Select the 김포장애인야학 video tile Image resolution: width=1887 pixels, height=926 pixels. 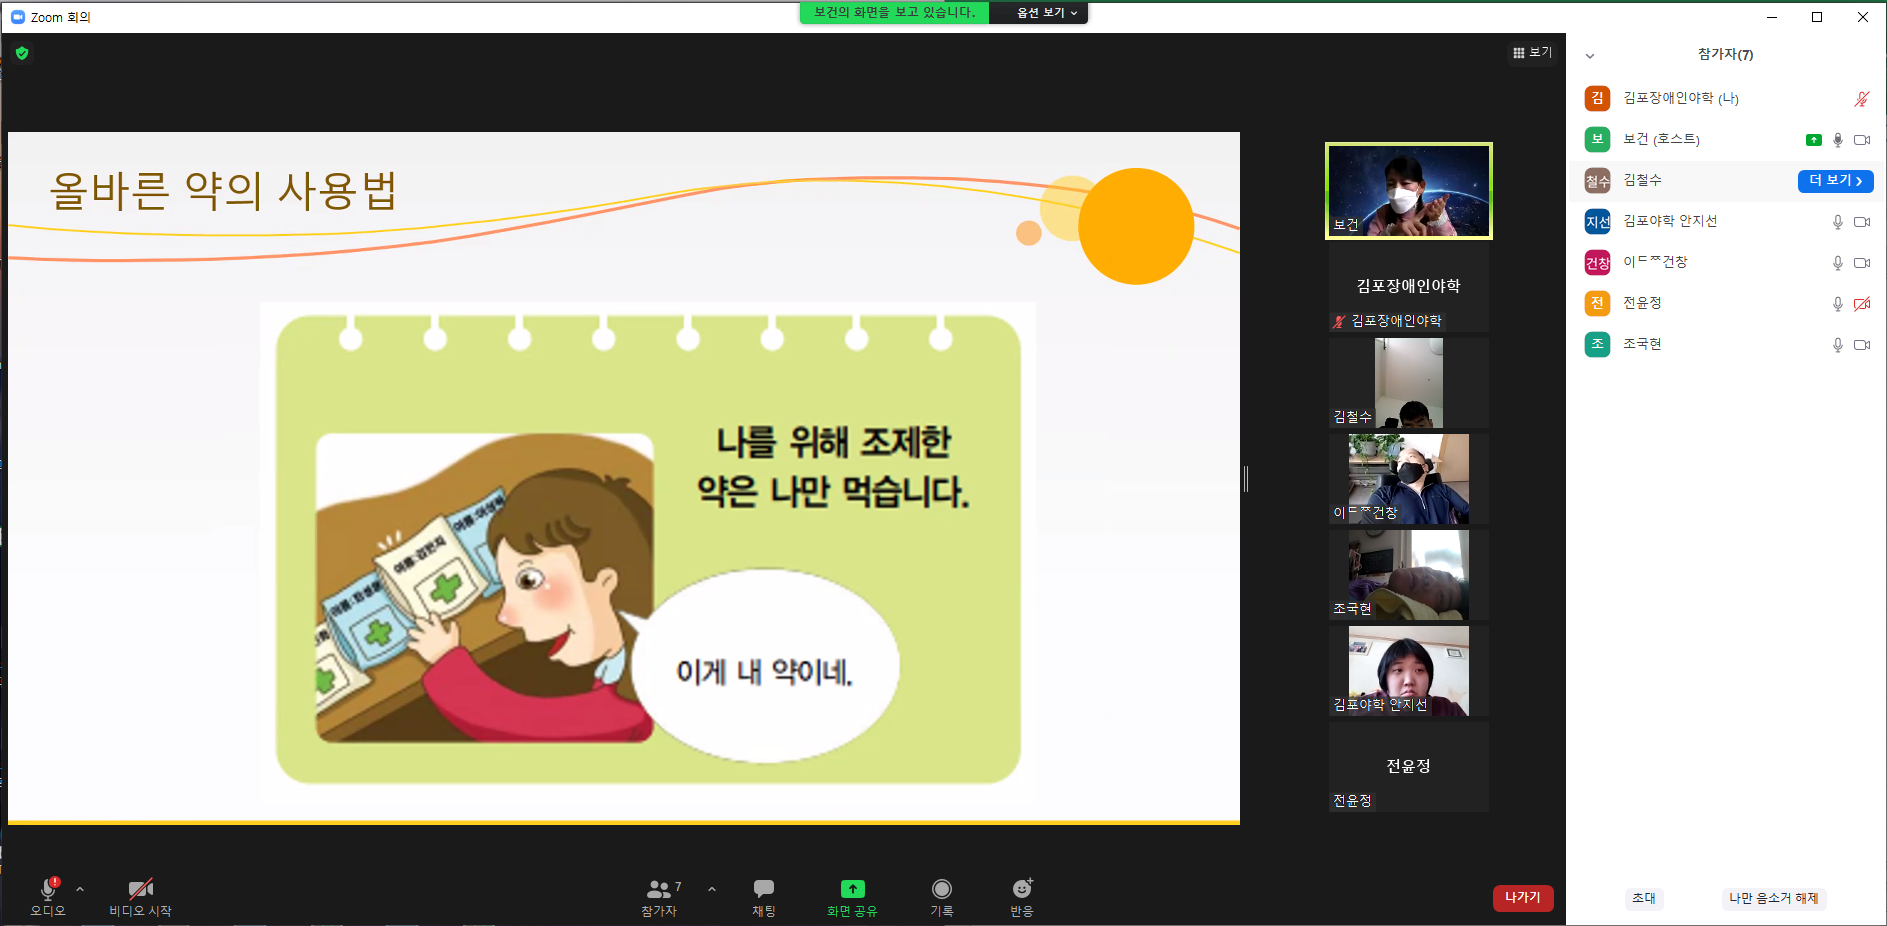click(x=1409, y=288)
